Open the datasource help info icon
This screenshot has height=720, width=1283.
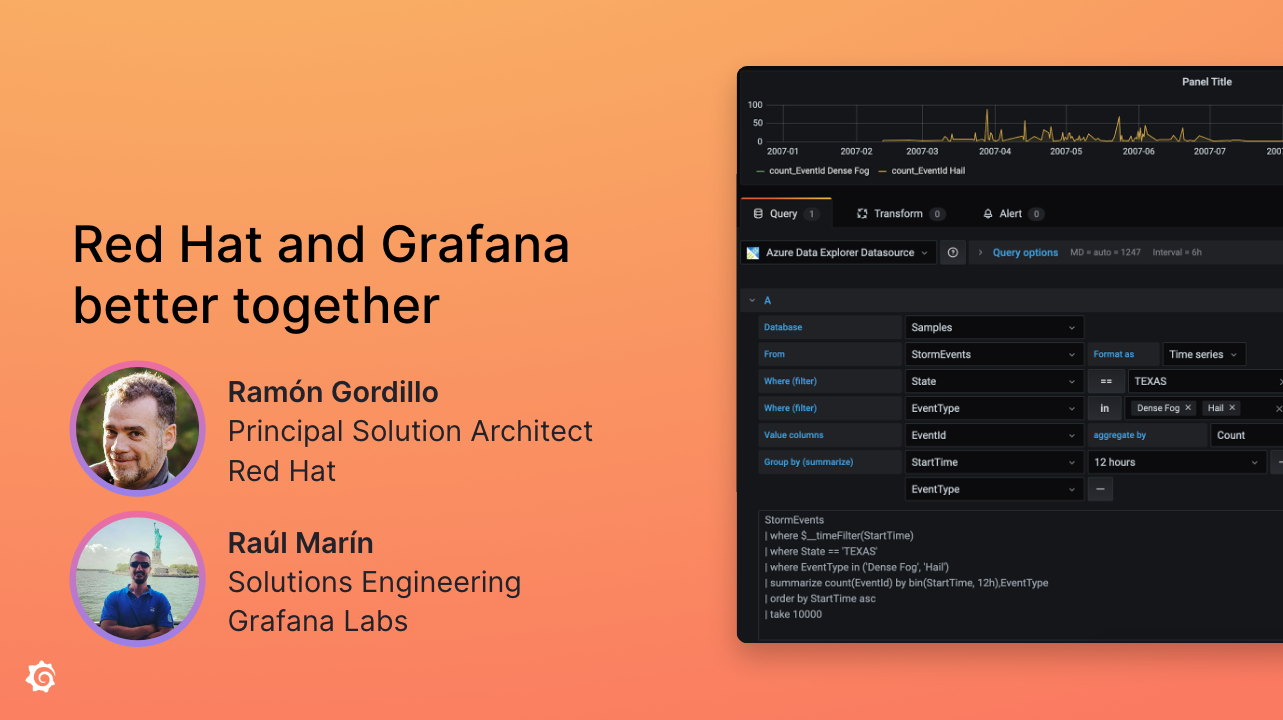coord(952,252)
